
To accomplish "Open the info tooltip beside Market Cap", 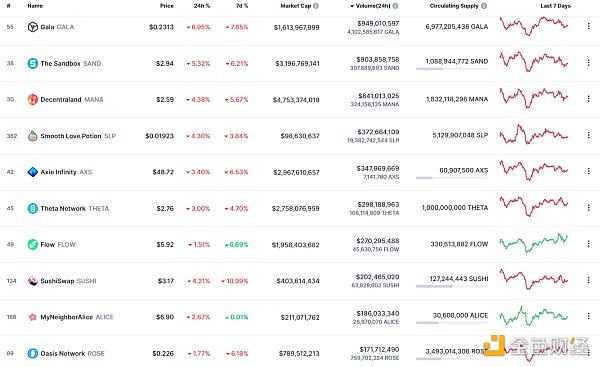I will pos(316,6).
